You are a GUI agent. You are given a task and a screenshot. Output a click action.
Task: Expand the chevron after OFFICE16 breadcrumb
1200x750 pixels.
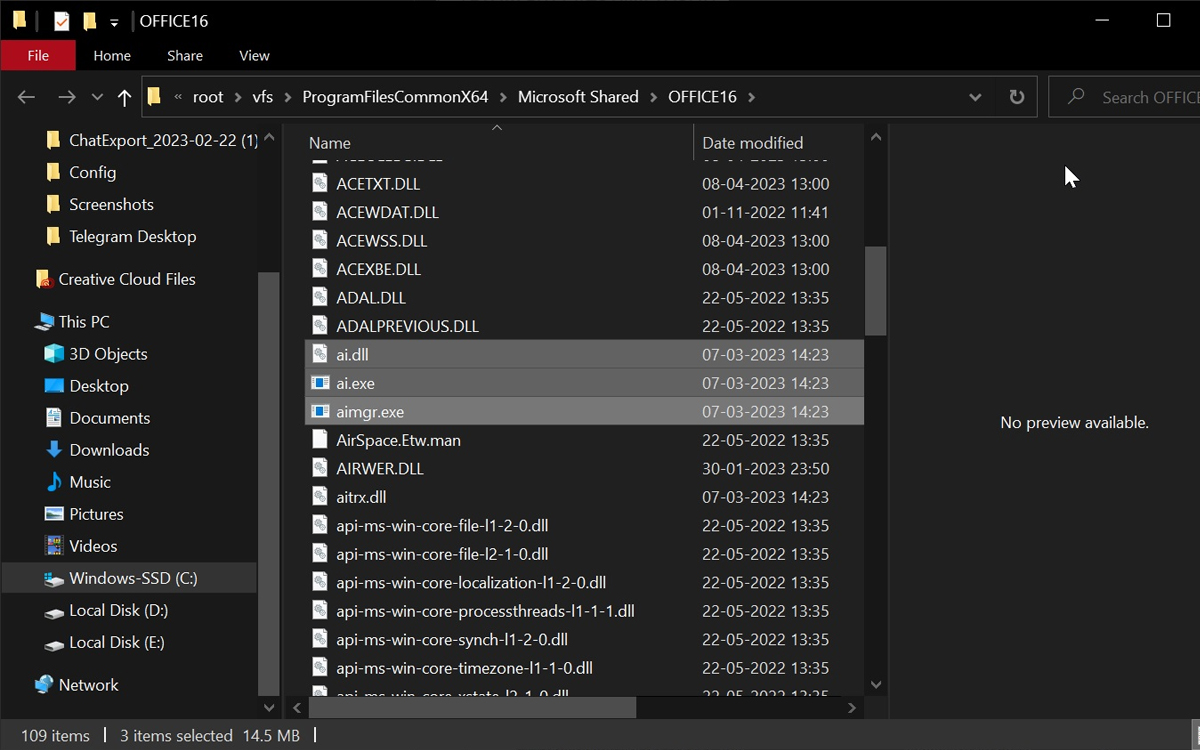pos(752,97)
